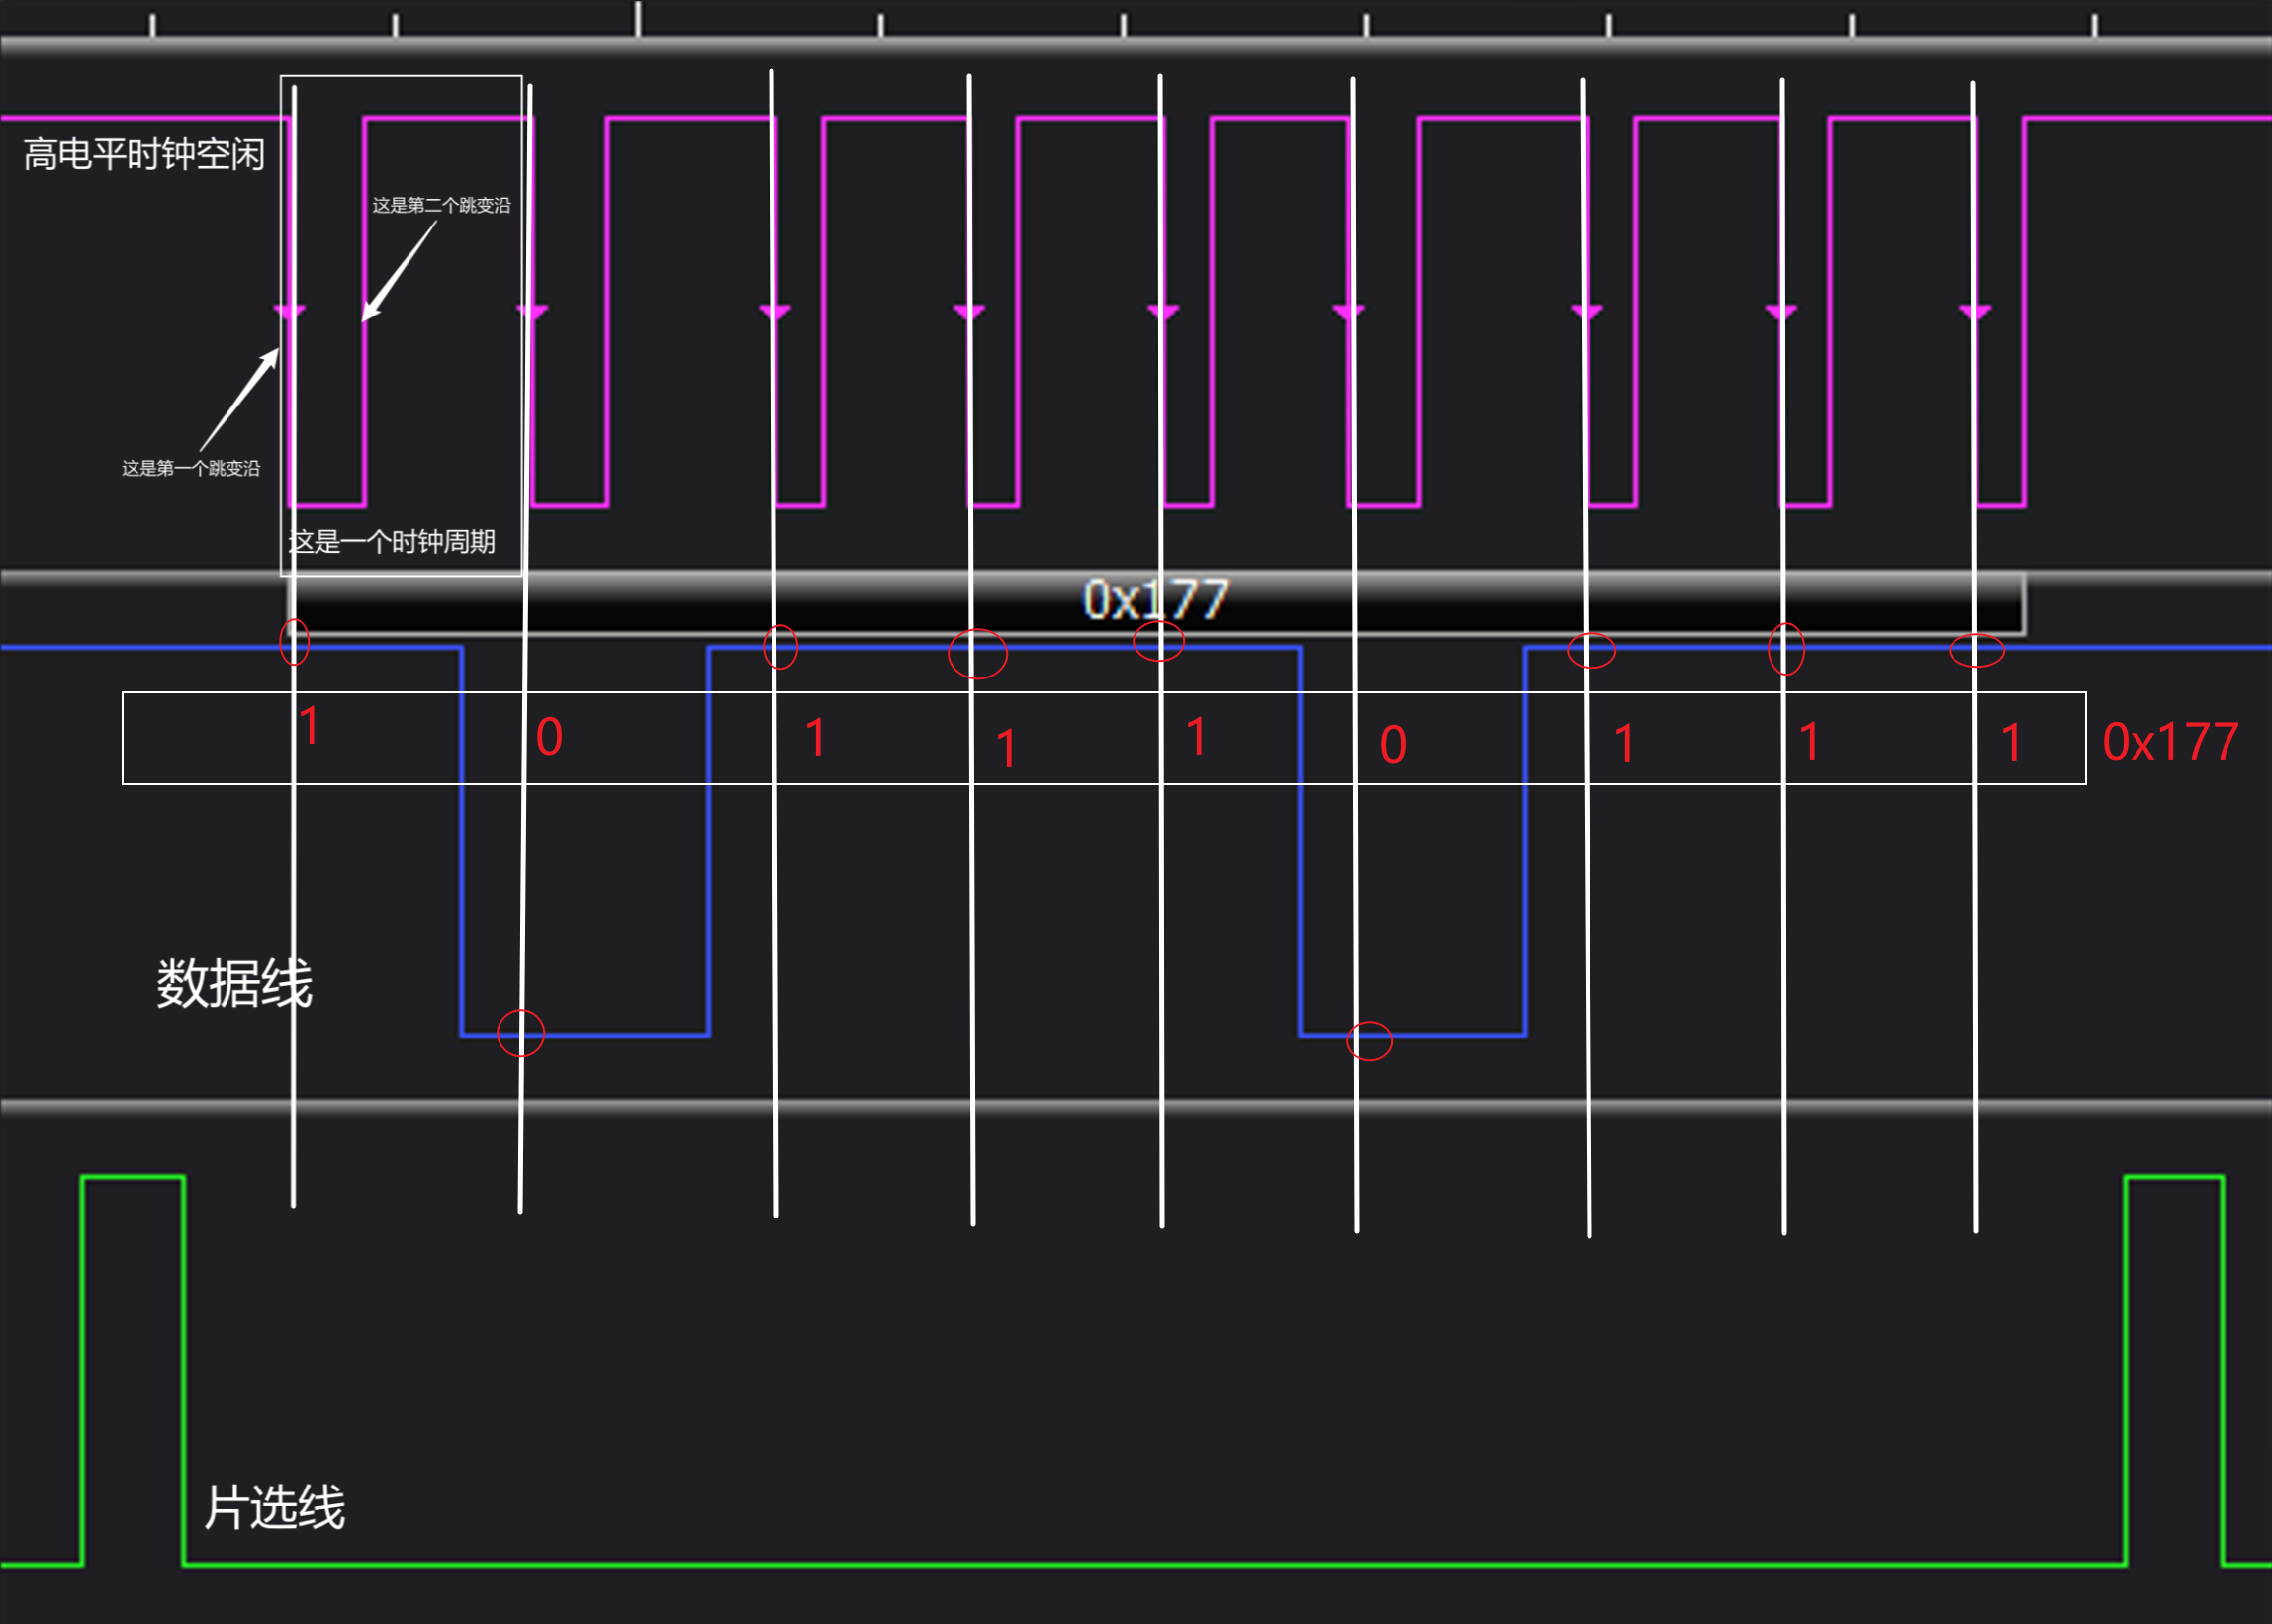This screenshot has width=2272, height=1624.
Task: Click the white 0x177 decoded value bubble
Action: point(1155,600)
